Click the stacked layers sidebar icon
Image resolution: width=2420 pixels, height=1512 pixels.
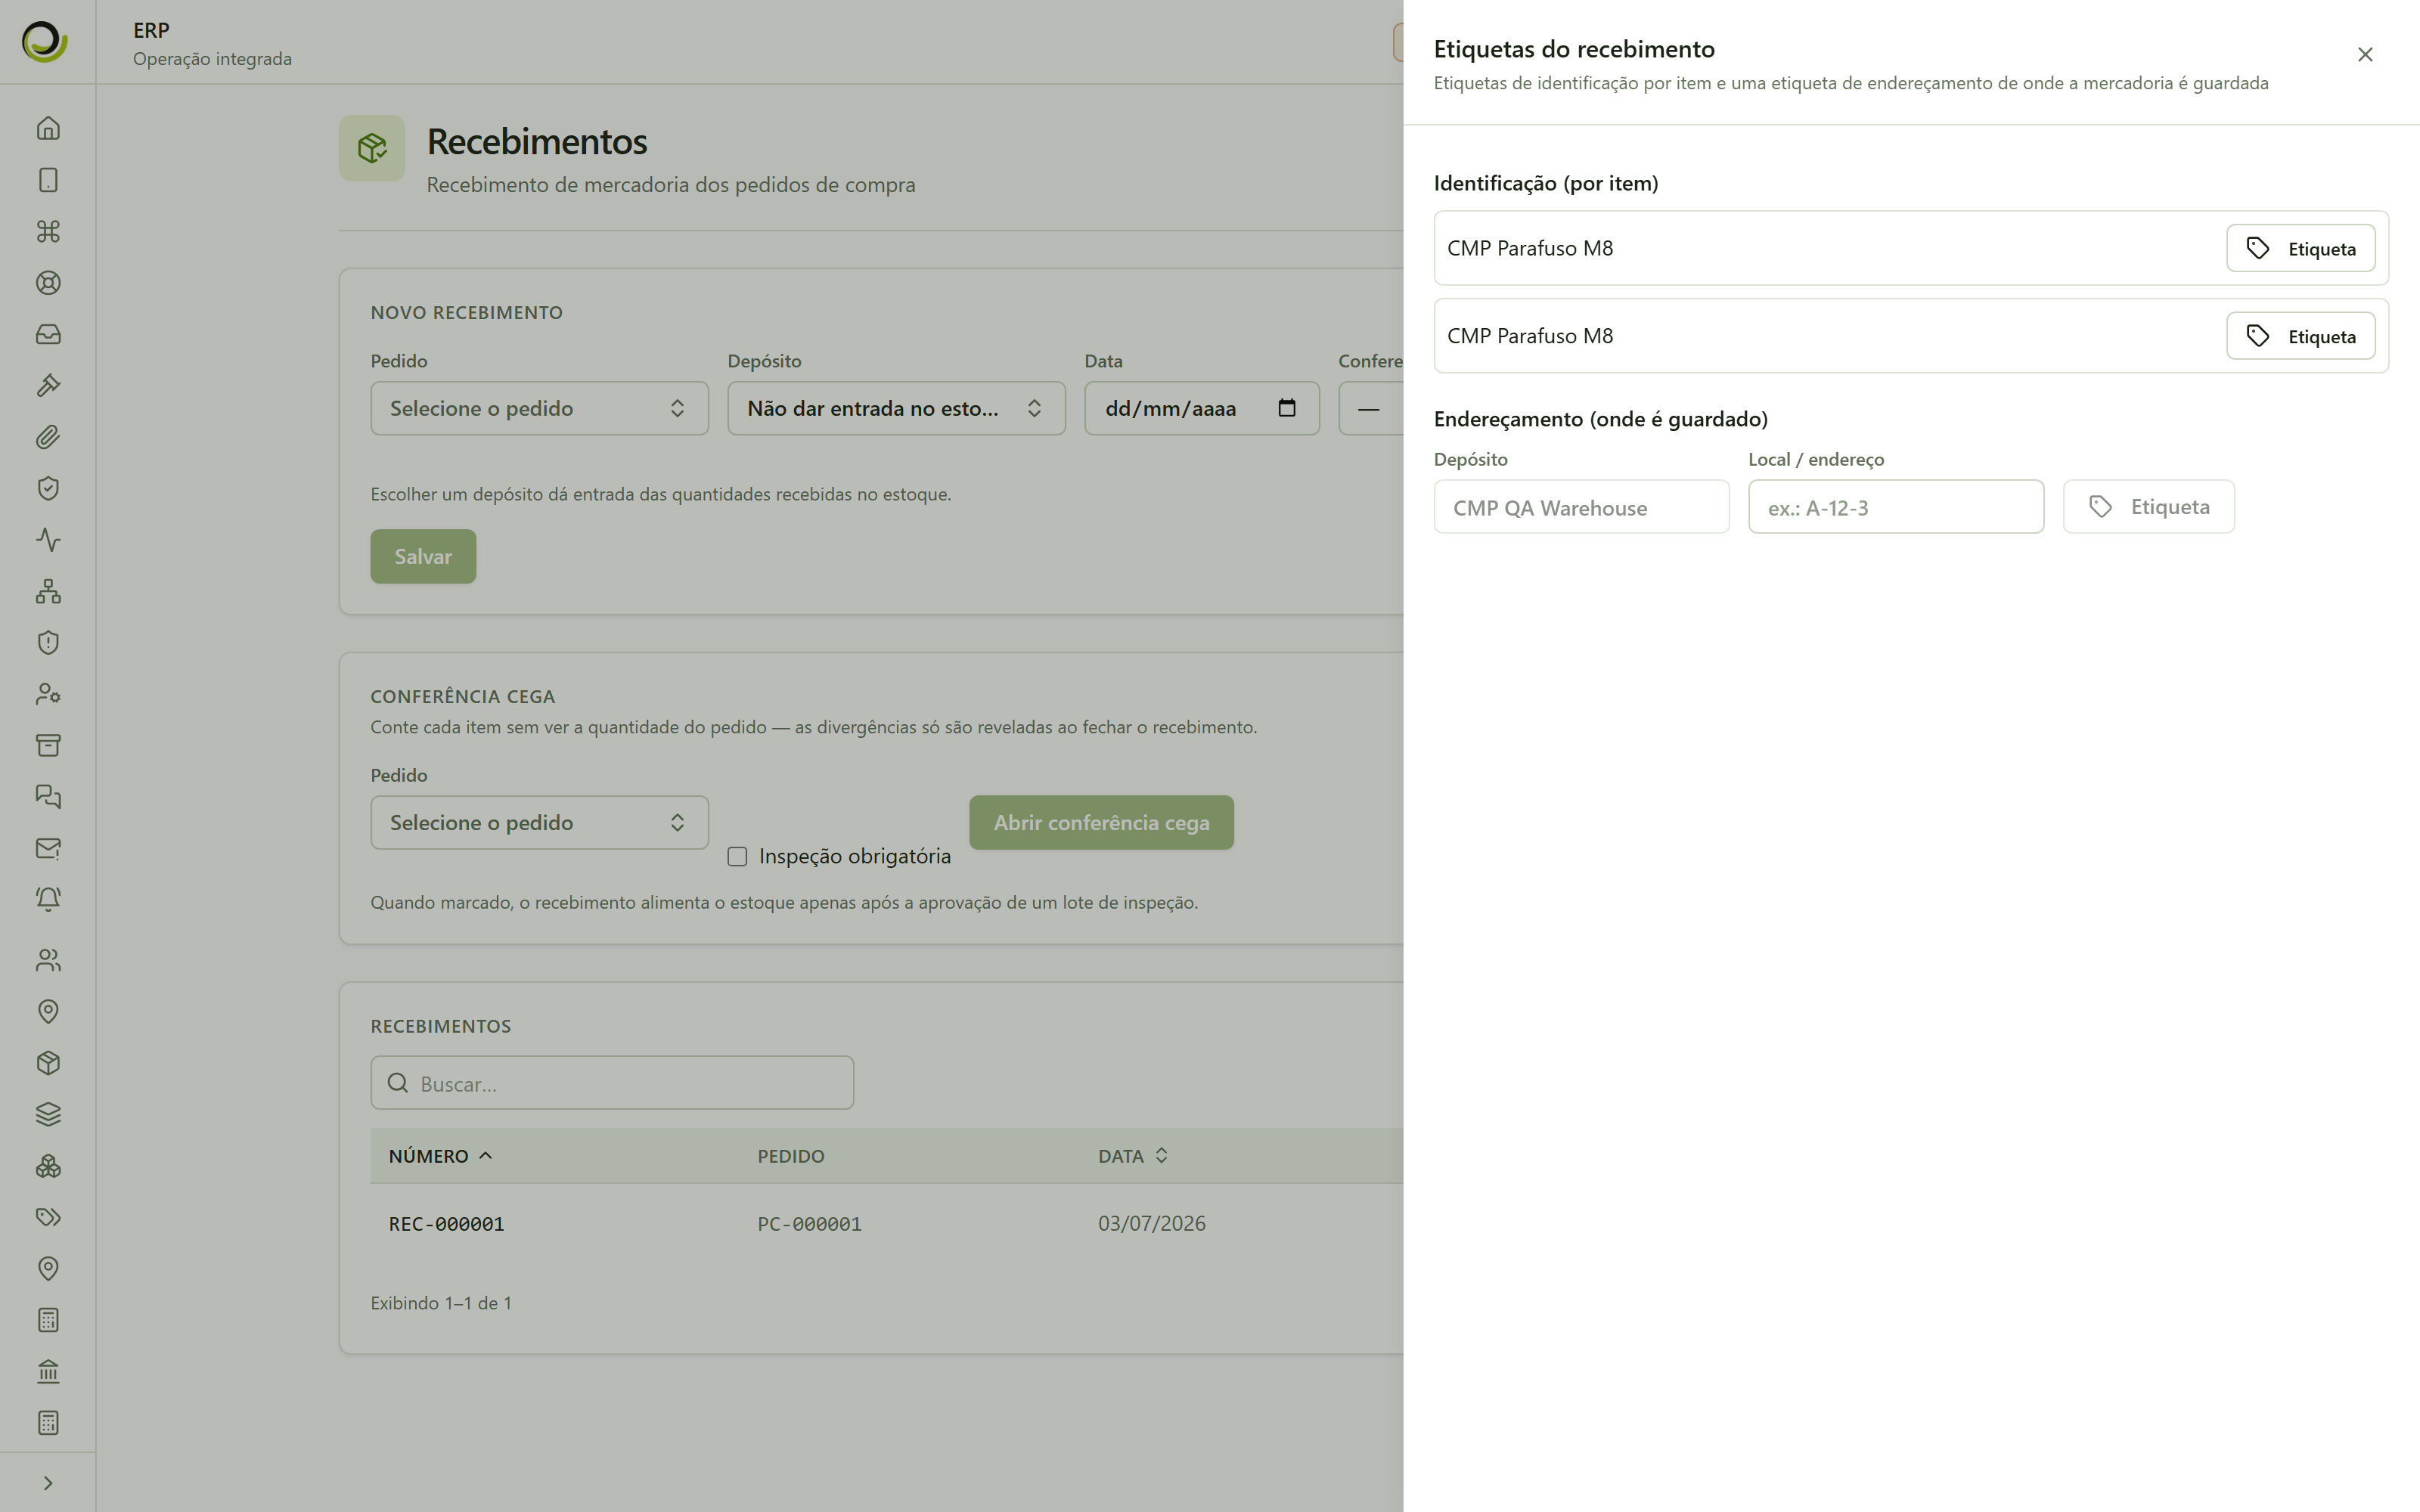pyautogui.click(x=48, y=1114)
